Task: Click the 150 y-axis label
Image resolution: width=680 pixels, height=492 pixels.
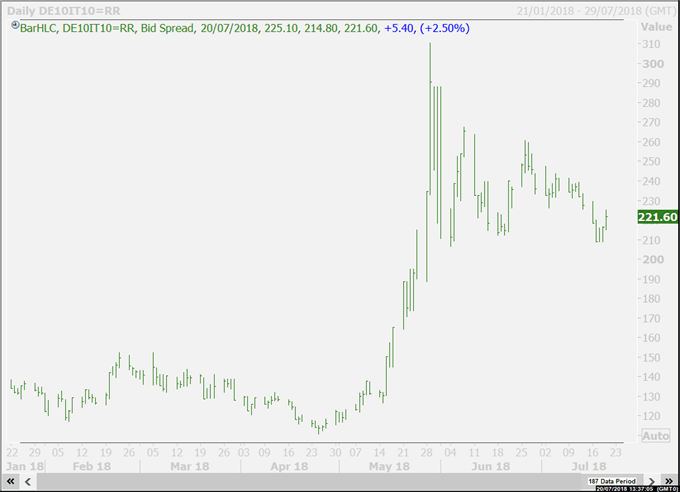Action: tap(651, 358)
